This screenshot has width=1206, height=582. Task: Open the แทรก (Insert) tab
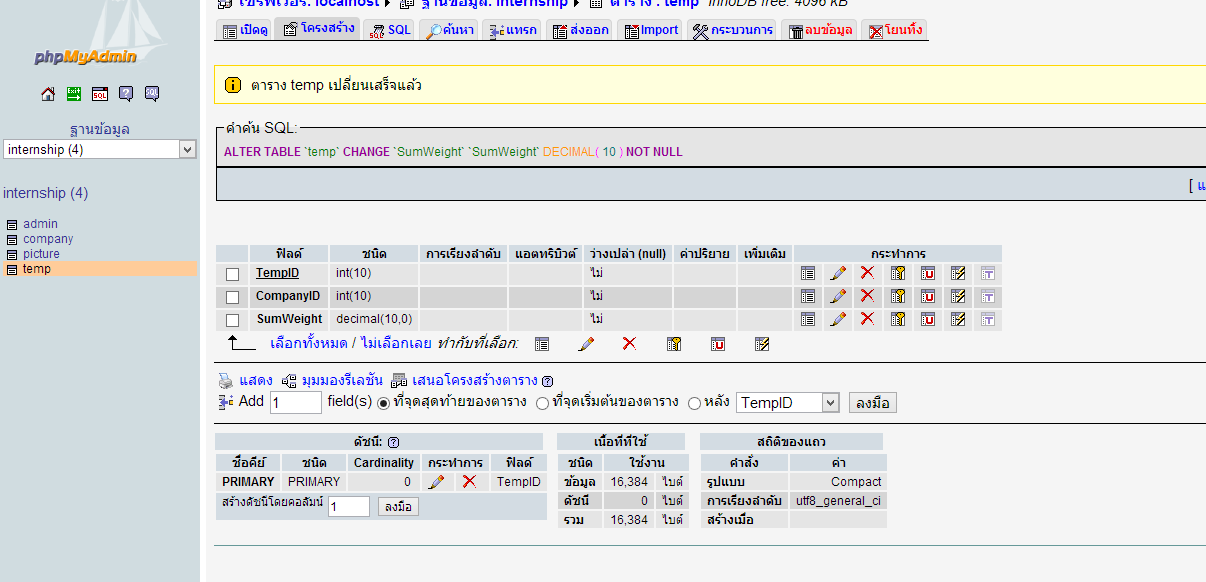click(512, 30)
